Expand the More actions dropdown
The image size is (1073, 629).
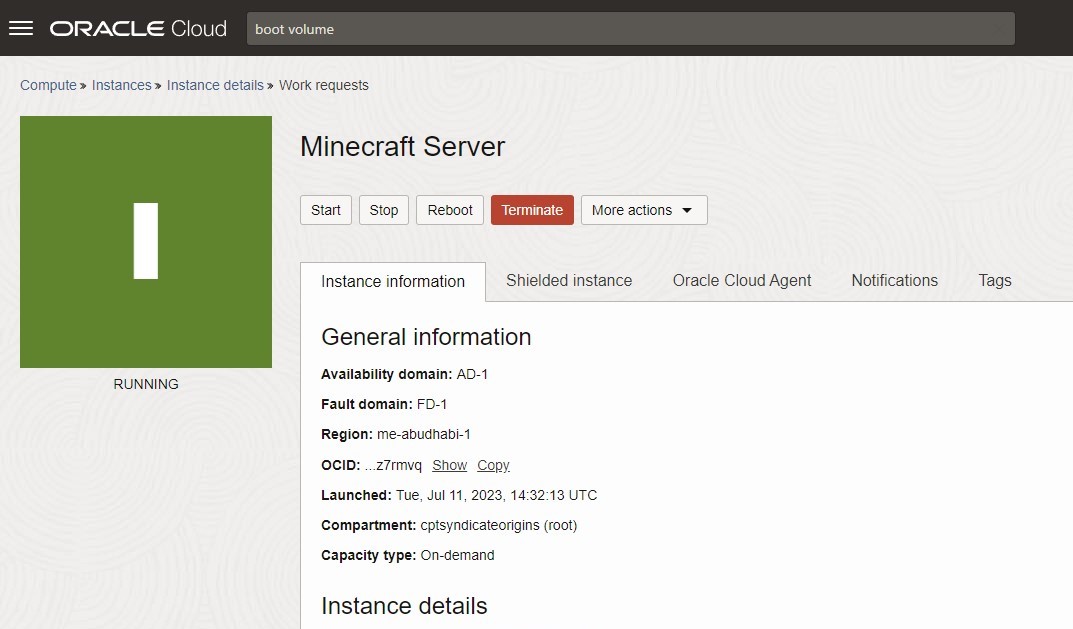[x=643, y=210]
